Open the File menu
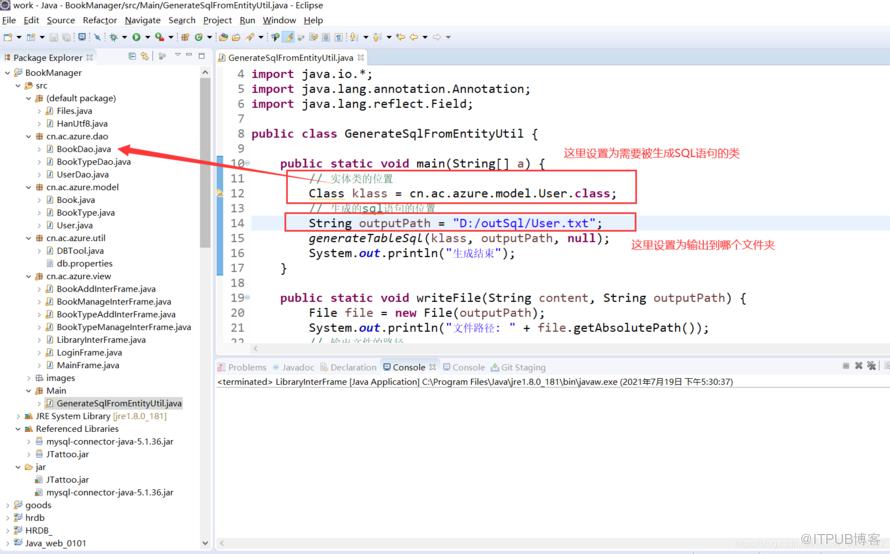Image resolution: width=890 pixels, height=554 pixels. click(x=9, y=20)
